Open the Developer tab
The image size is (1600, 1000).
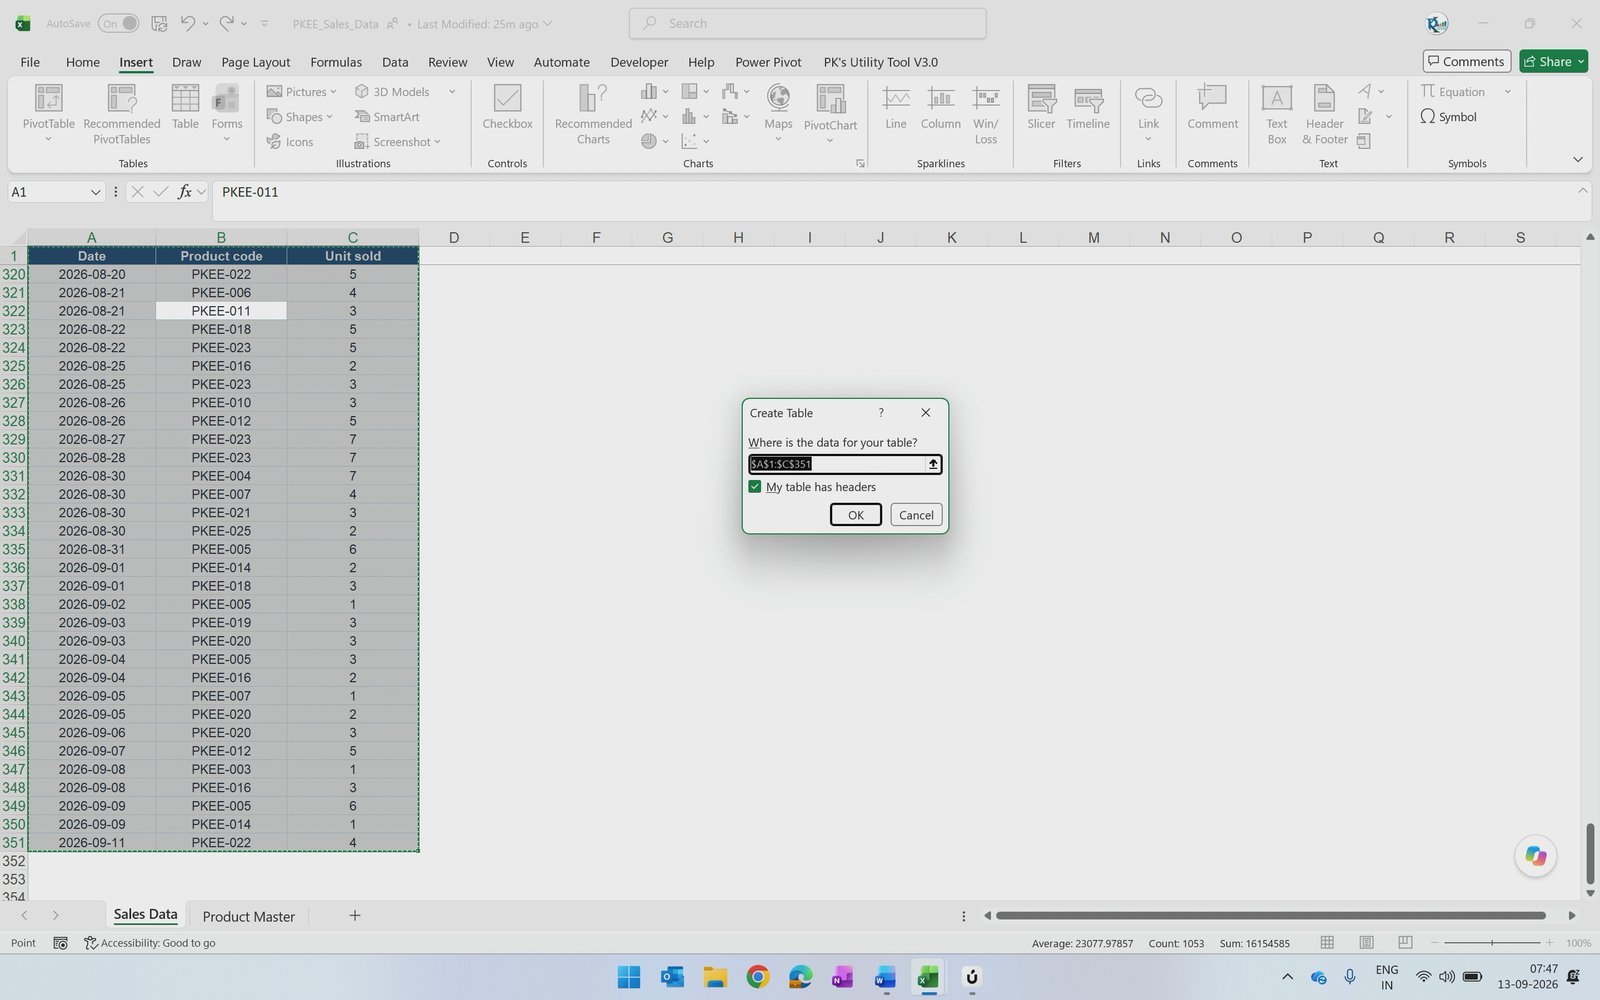pyautogui.click(x=639, y=62)
